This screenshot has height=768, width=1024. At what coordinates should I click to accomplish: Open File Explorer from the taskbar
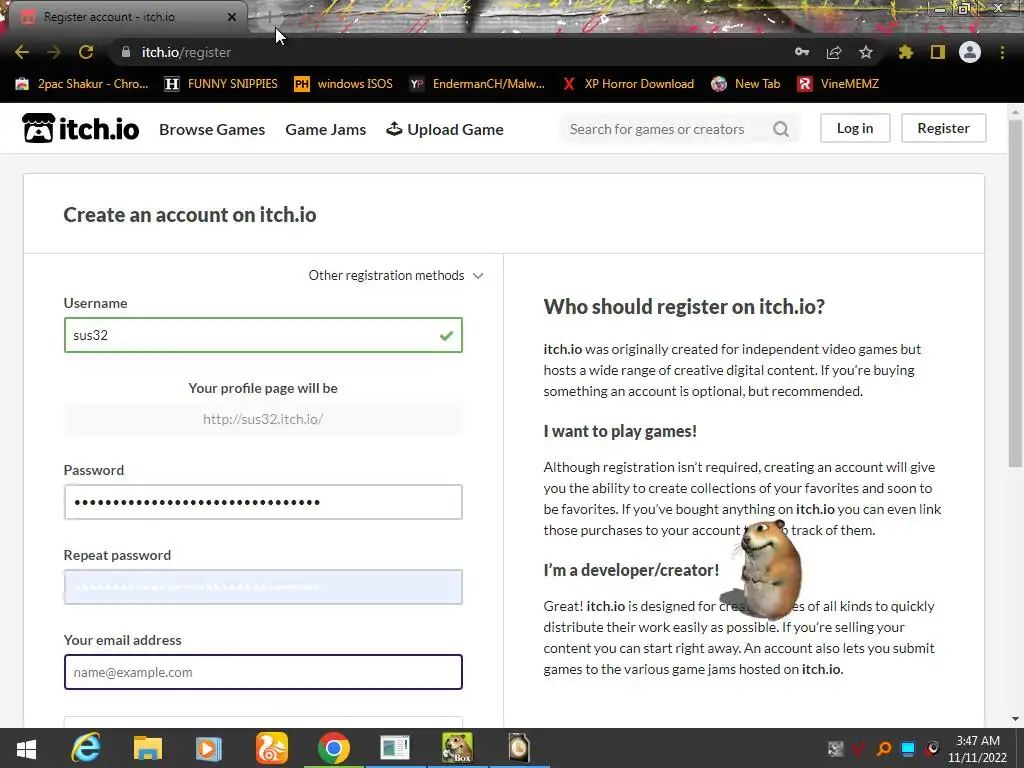pyautogui.click(x=148, y=748)
